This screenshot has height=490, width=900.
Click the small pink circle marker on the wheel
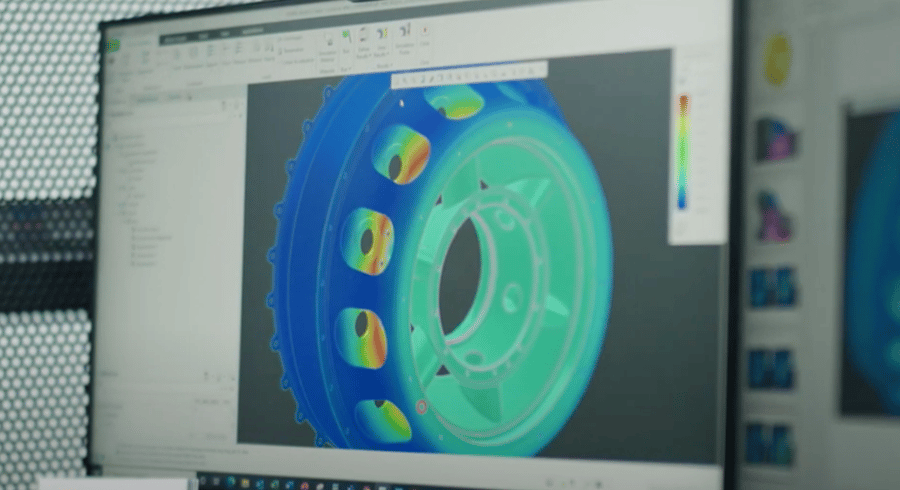421,407
